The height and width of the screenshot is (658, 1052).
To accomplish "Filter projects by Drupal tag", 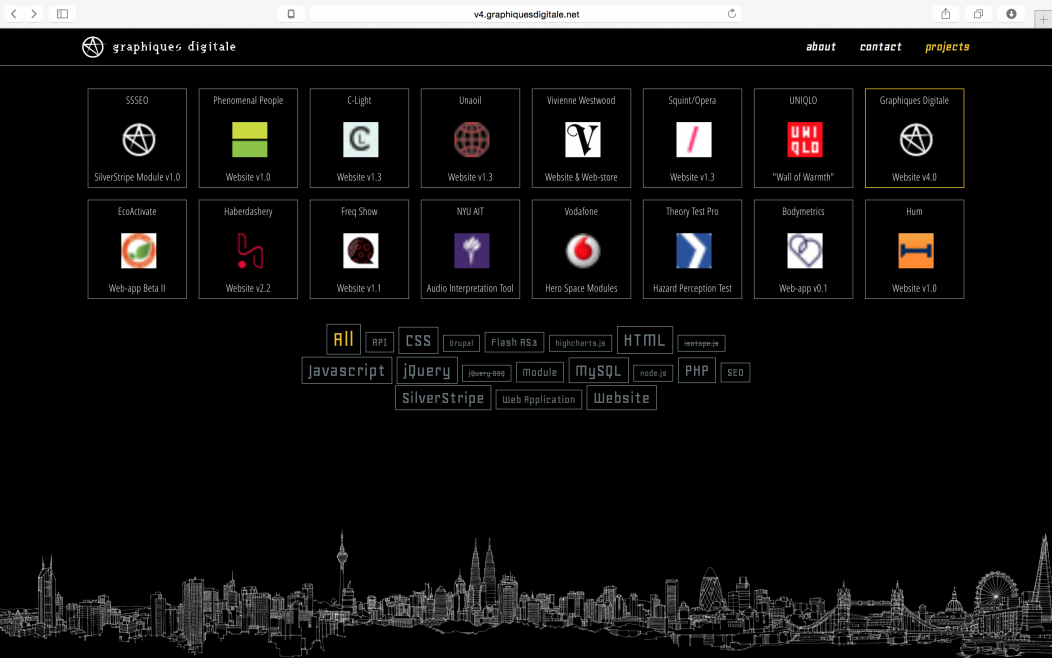I will [461, 343].
